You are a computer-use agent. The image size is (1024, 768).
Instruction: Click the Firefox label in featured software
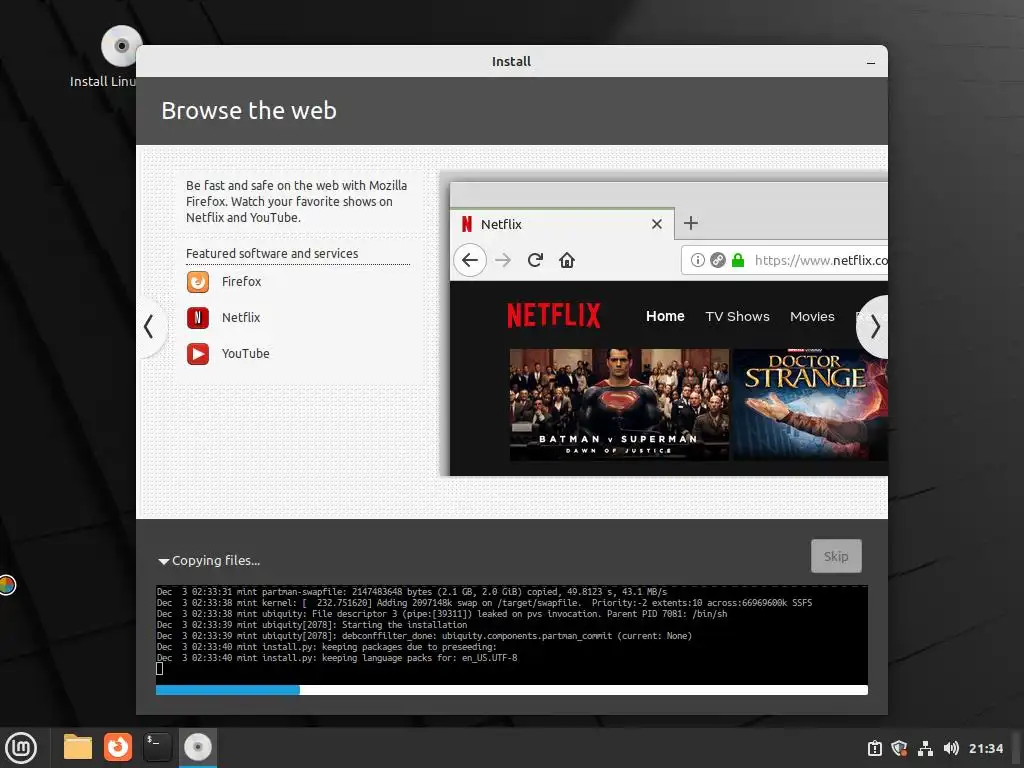coord(241,282)
